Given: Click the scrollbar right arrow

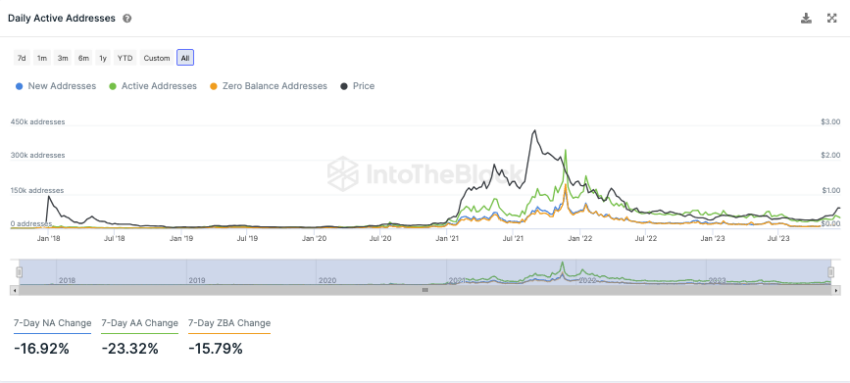Looking at the screenshot, I should (x=836, y=290).
